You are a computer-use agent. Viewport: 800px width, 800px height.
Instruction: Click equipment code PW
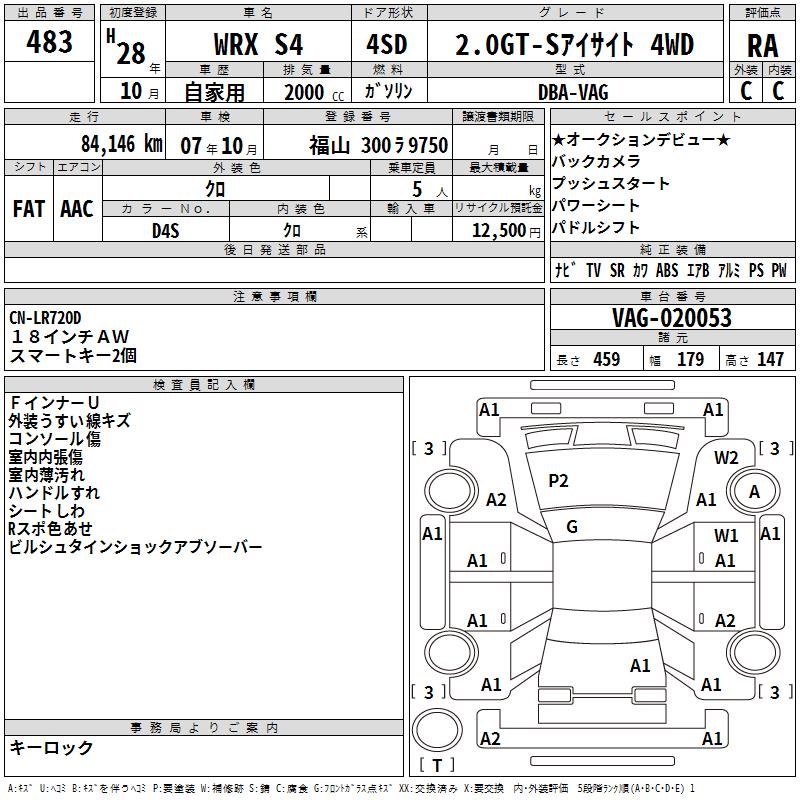pos(779,270)
